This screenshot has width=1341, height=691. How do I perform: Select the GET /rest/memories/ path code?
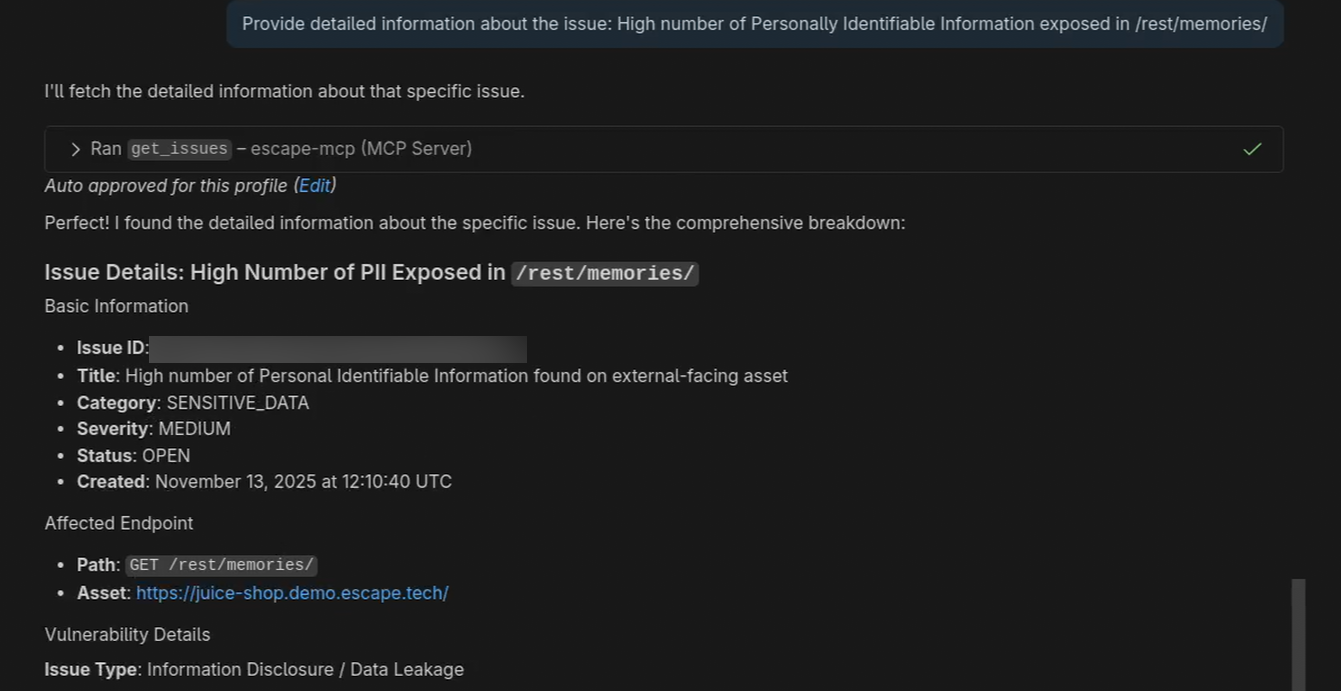pyautogui.click(x=221, y=565)
